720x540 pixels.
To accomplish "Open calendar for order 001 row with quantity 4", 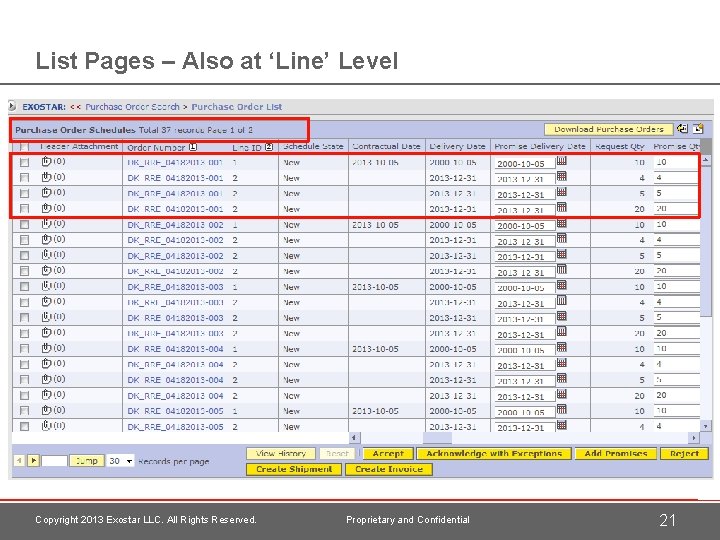I will click(x=562, y=176).
